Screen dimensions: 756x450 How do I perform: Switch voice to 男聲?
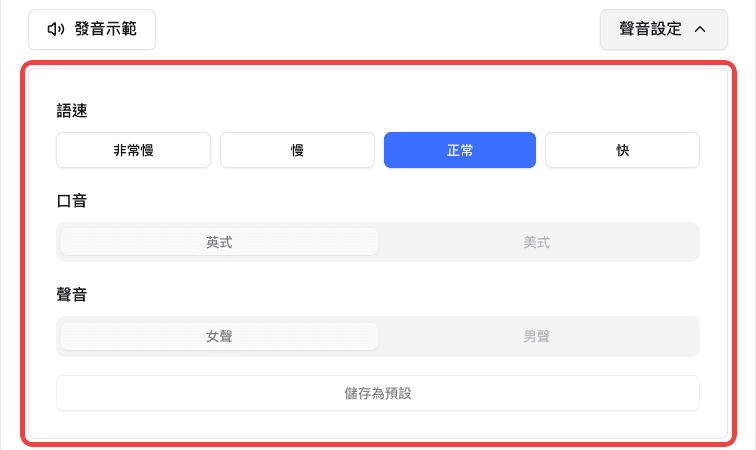(x=537, y=336)
